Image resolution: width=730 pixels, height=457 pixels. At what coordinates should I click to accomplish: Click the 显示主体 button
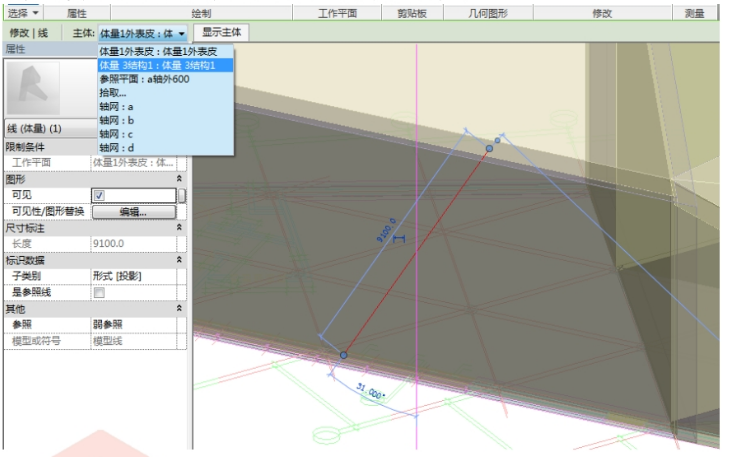tap(221, 33)
